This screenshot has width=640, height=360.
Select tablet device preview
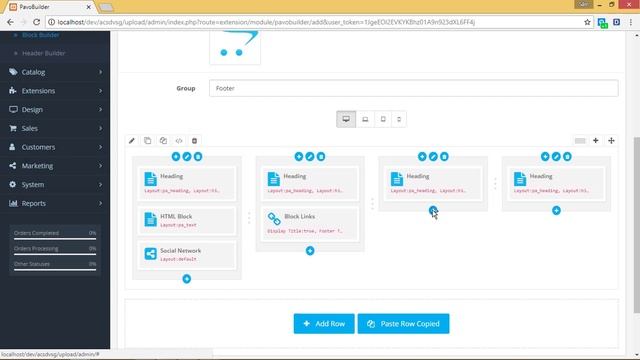(383, 119)
